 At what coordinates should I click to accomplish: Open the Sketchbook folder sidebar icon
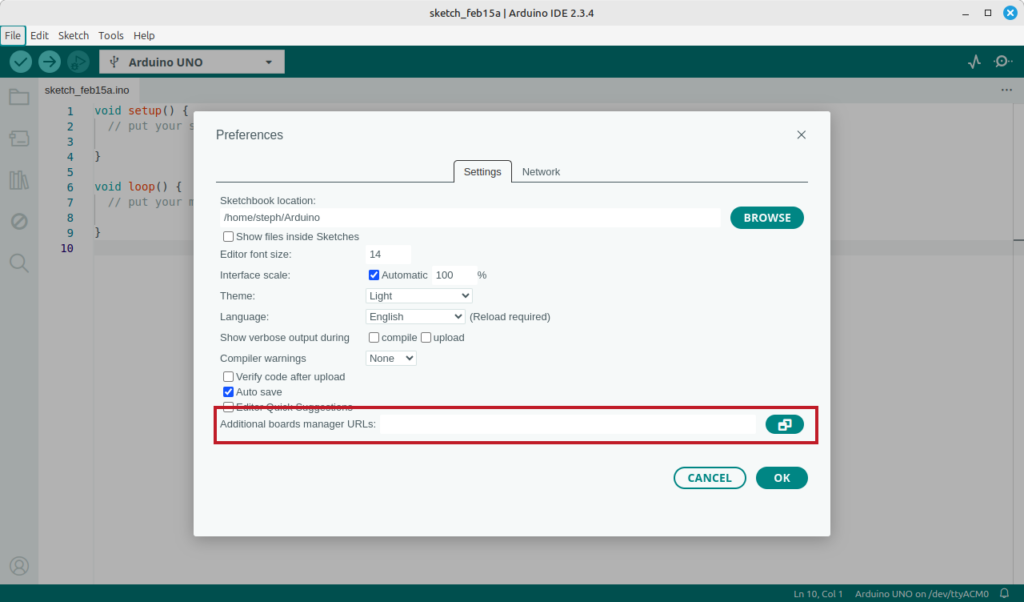click(x=19, y=97)
